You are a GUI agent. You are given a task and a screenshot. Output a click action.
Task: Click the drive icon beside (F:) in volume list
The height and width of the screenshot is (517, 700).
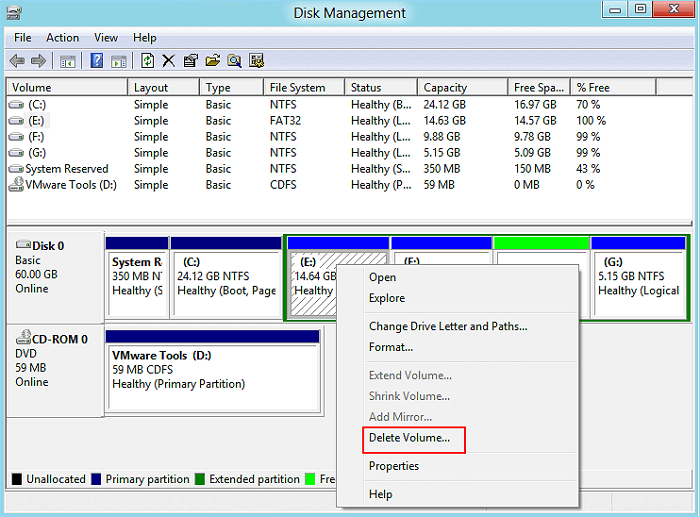coord(16,137)
